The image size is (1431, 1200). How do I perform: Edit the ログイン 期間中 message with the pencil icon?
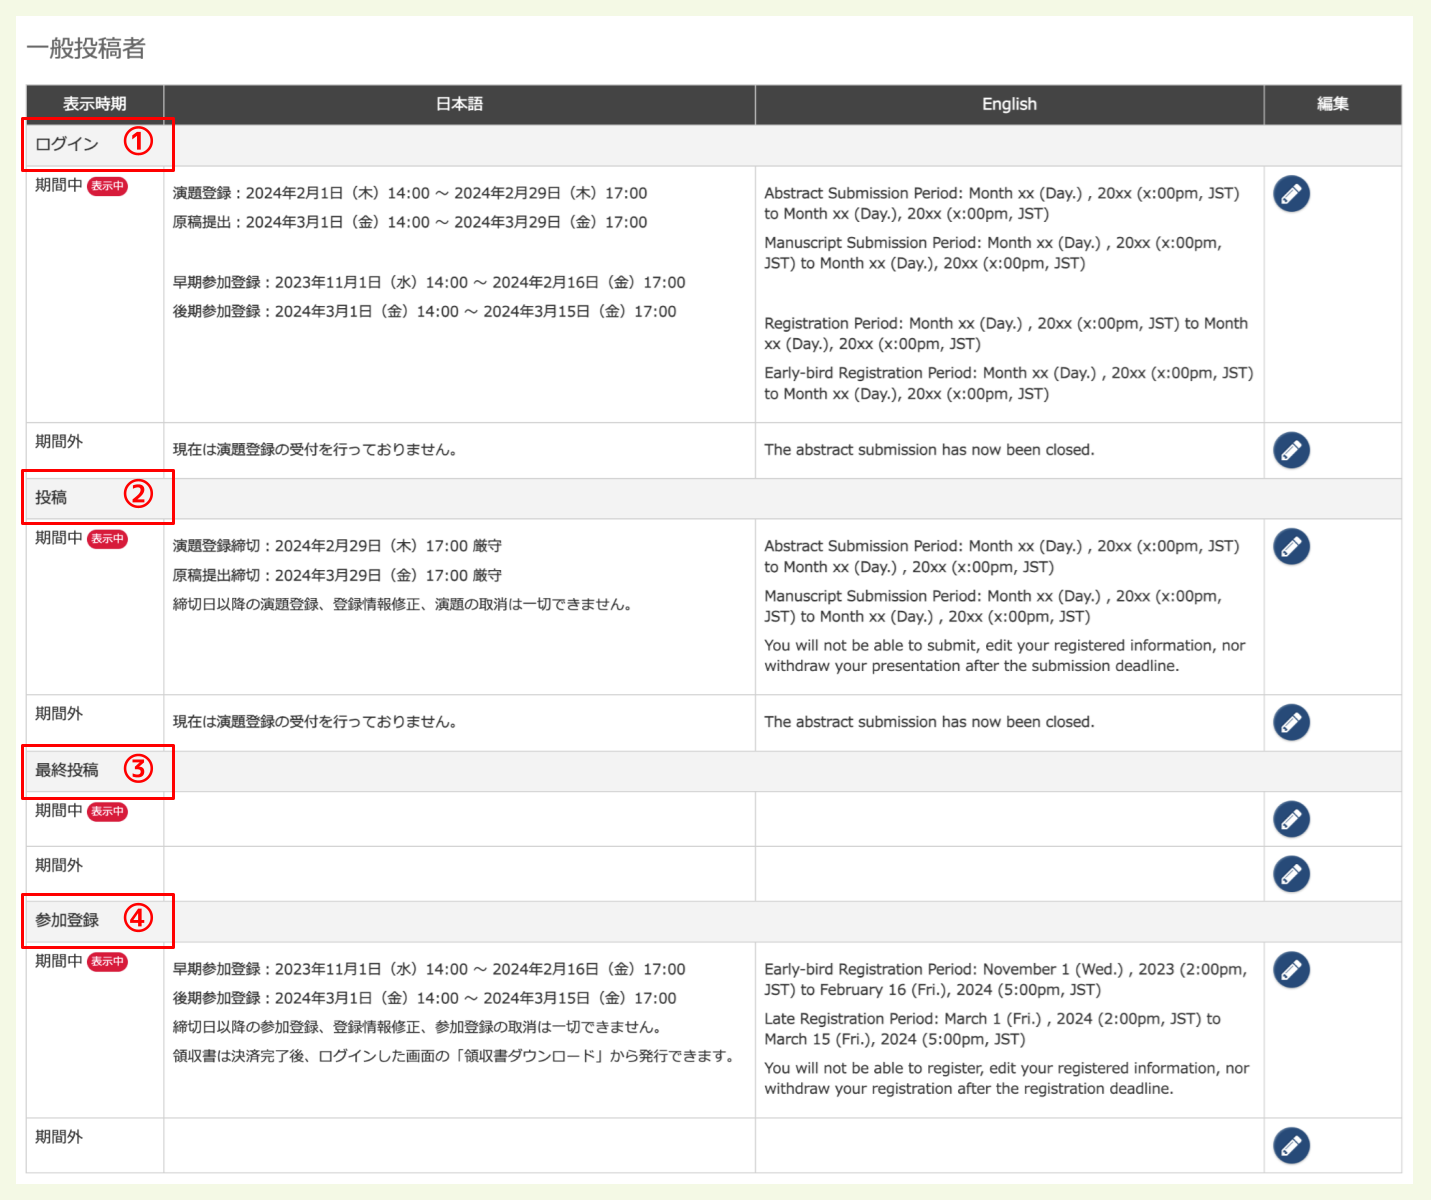pos(1291,193)
